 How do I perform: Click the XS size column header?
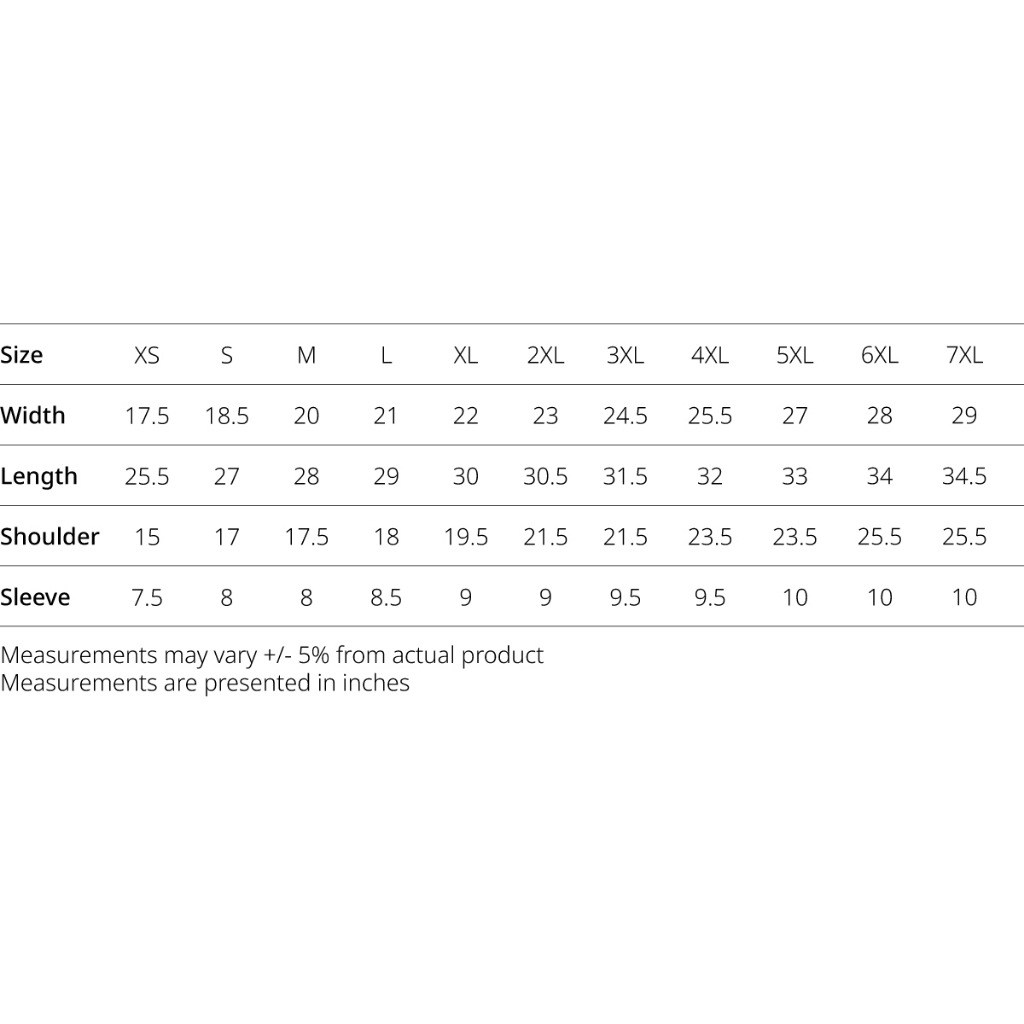point(147,355)
